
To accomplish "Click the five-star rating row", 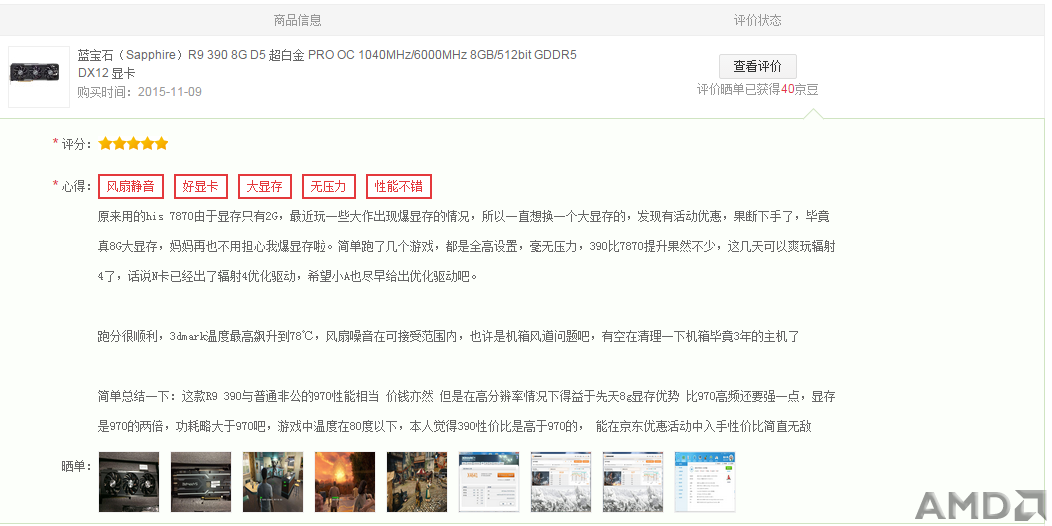I will [x=134, y=144].
